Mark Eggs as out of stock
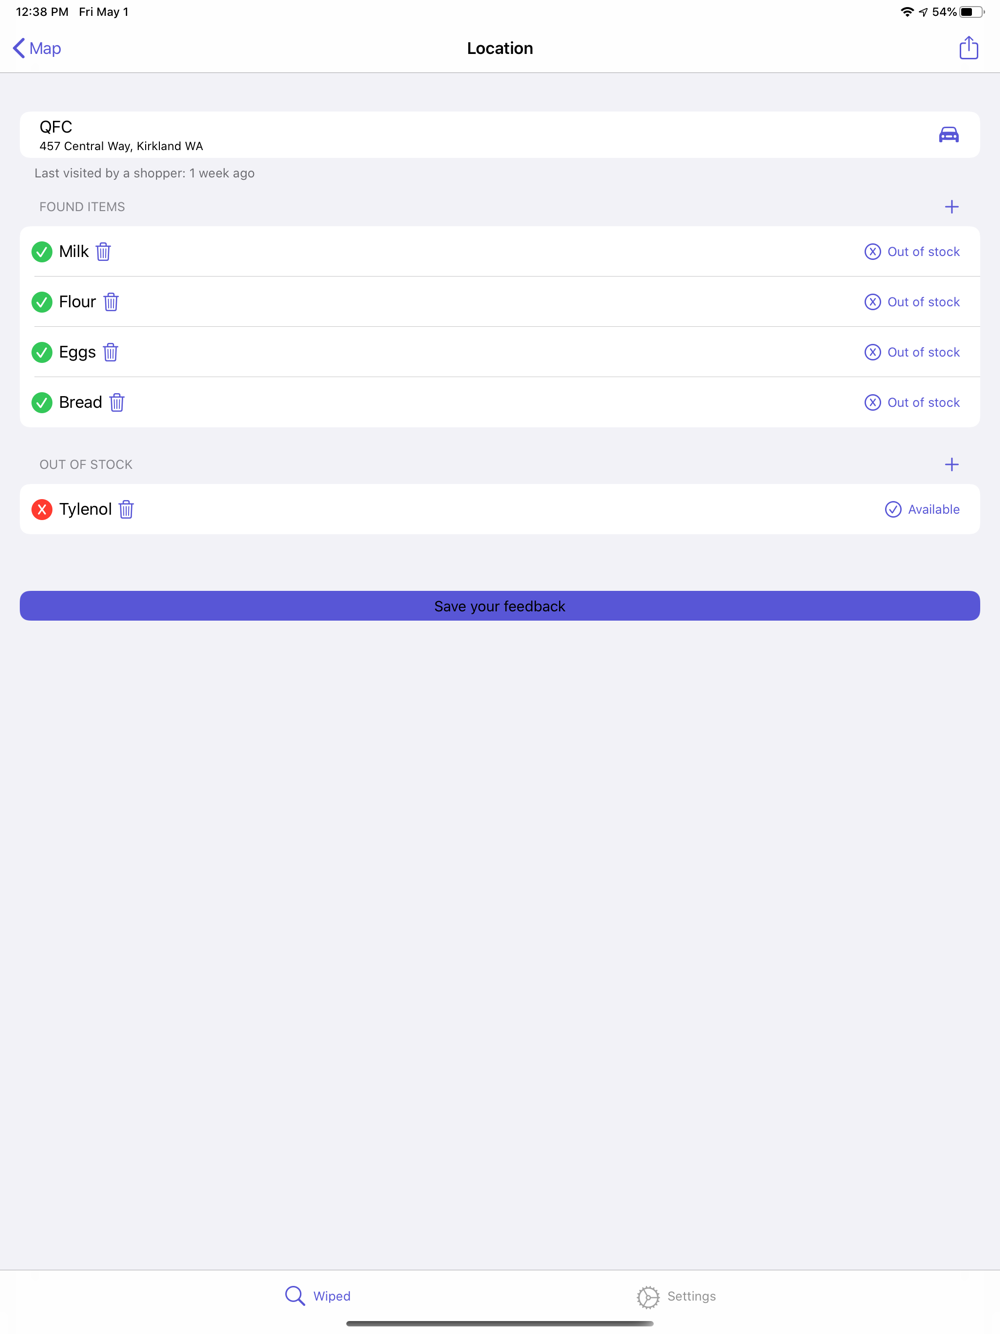 (912, 352)
